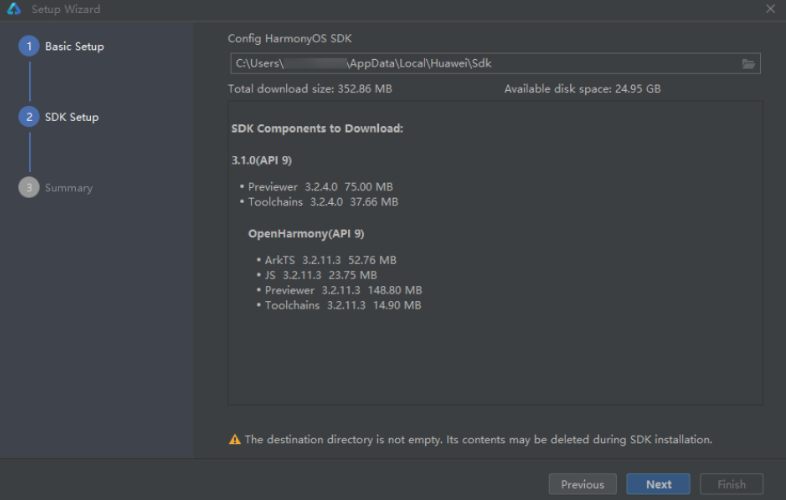Select the 3.1.0(API 9) heading
Screen dimensions: 786x500
click(x=262, y=160)
